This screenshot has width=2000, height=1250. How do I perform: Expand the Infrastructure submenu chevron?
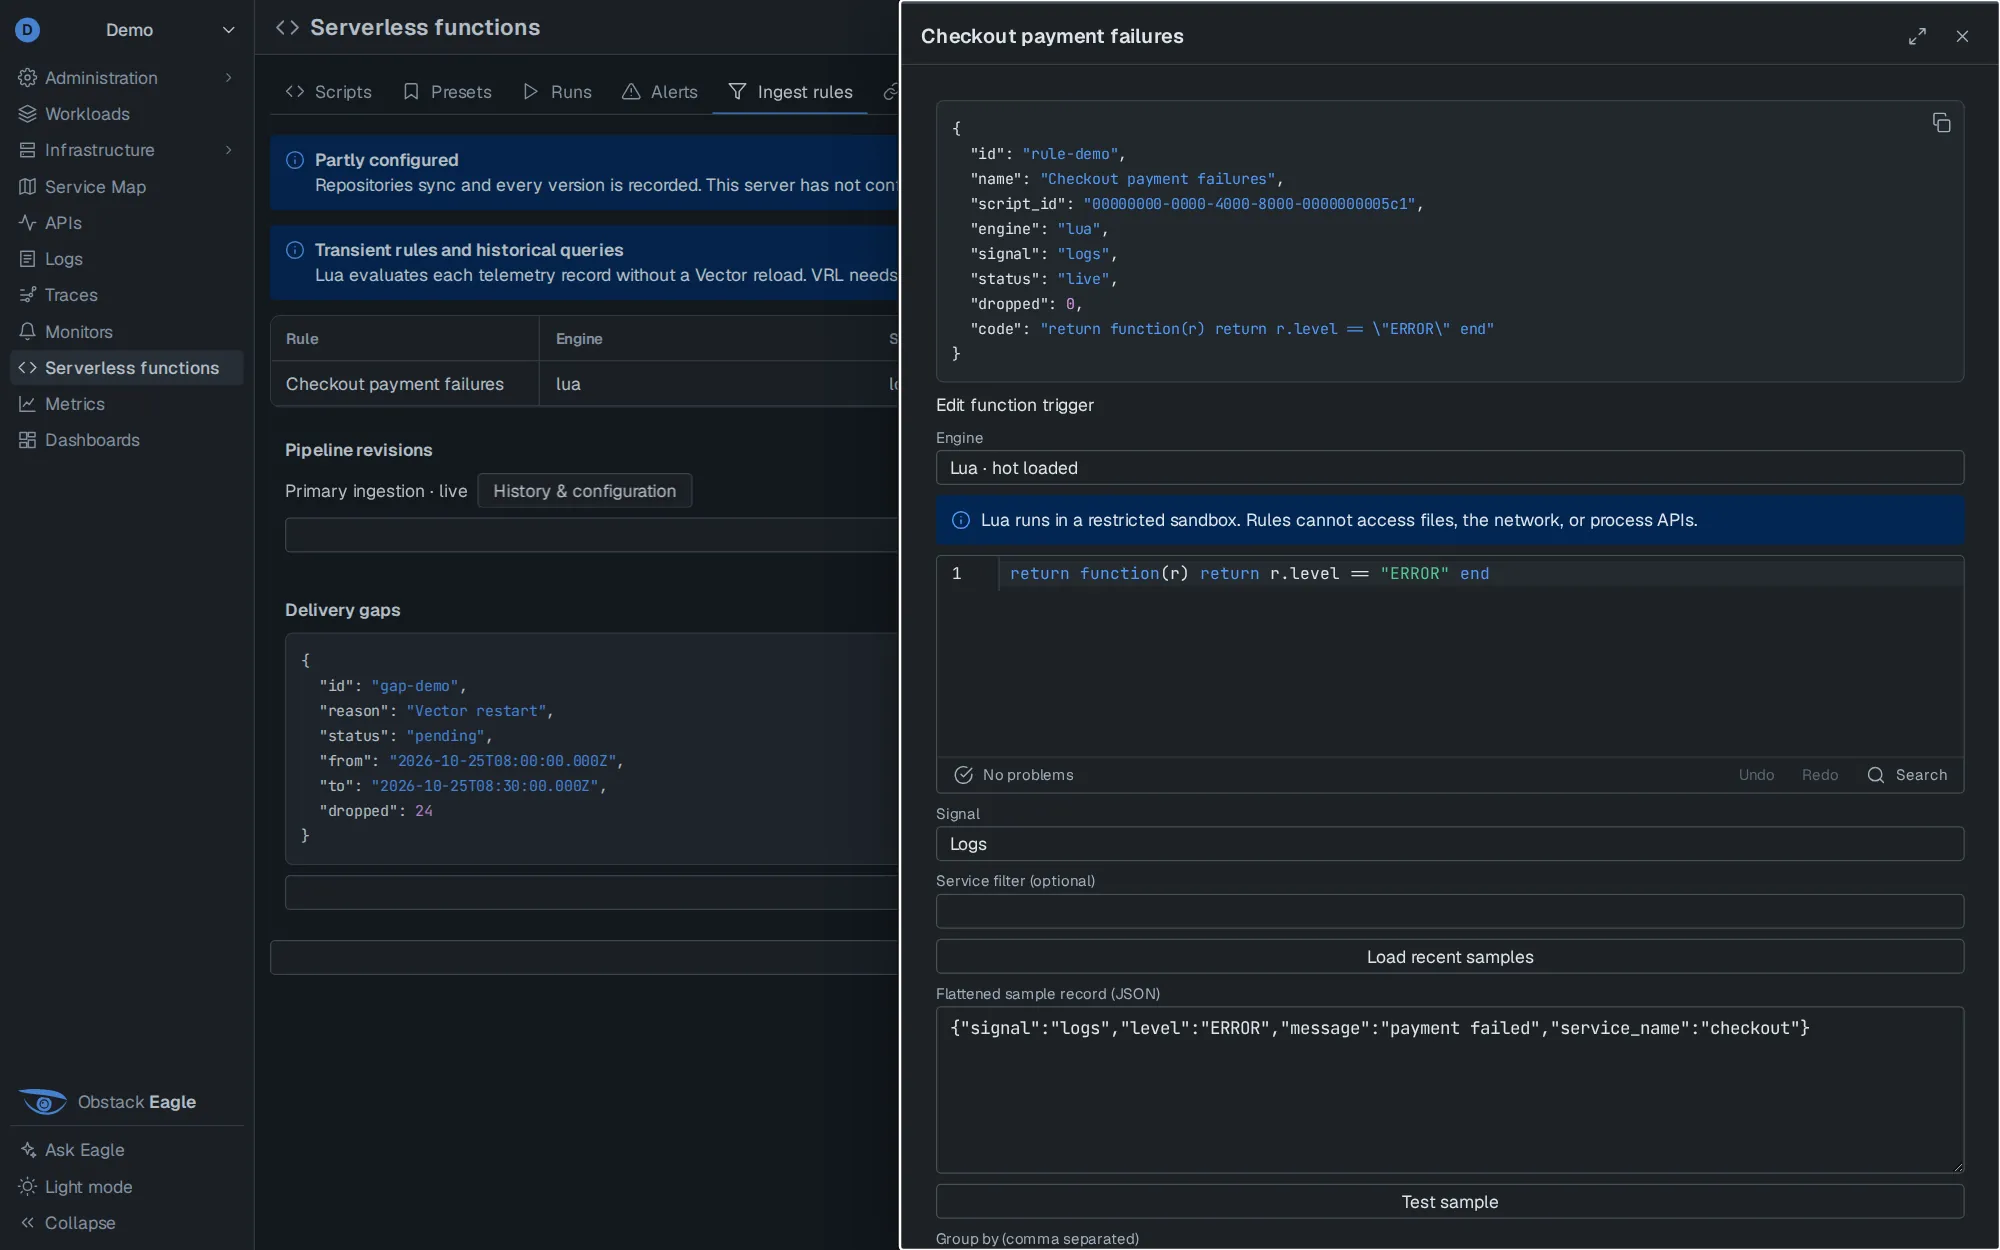229,150
